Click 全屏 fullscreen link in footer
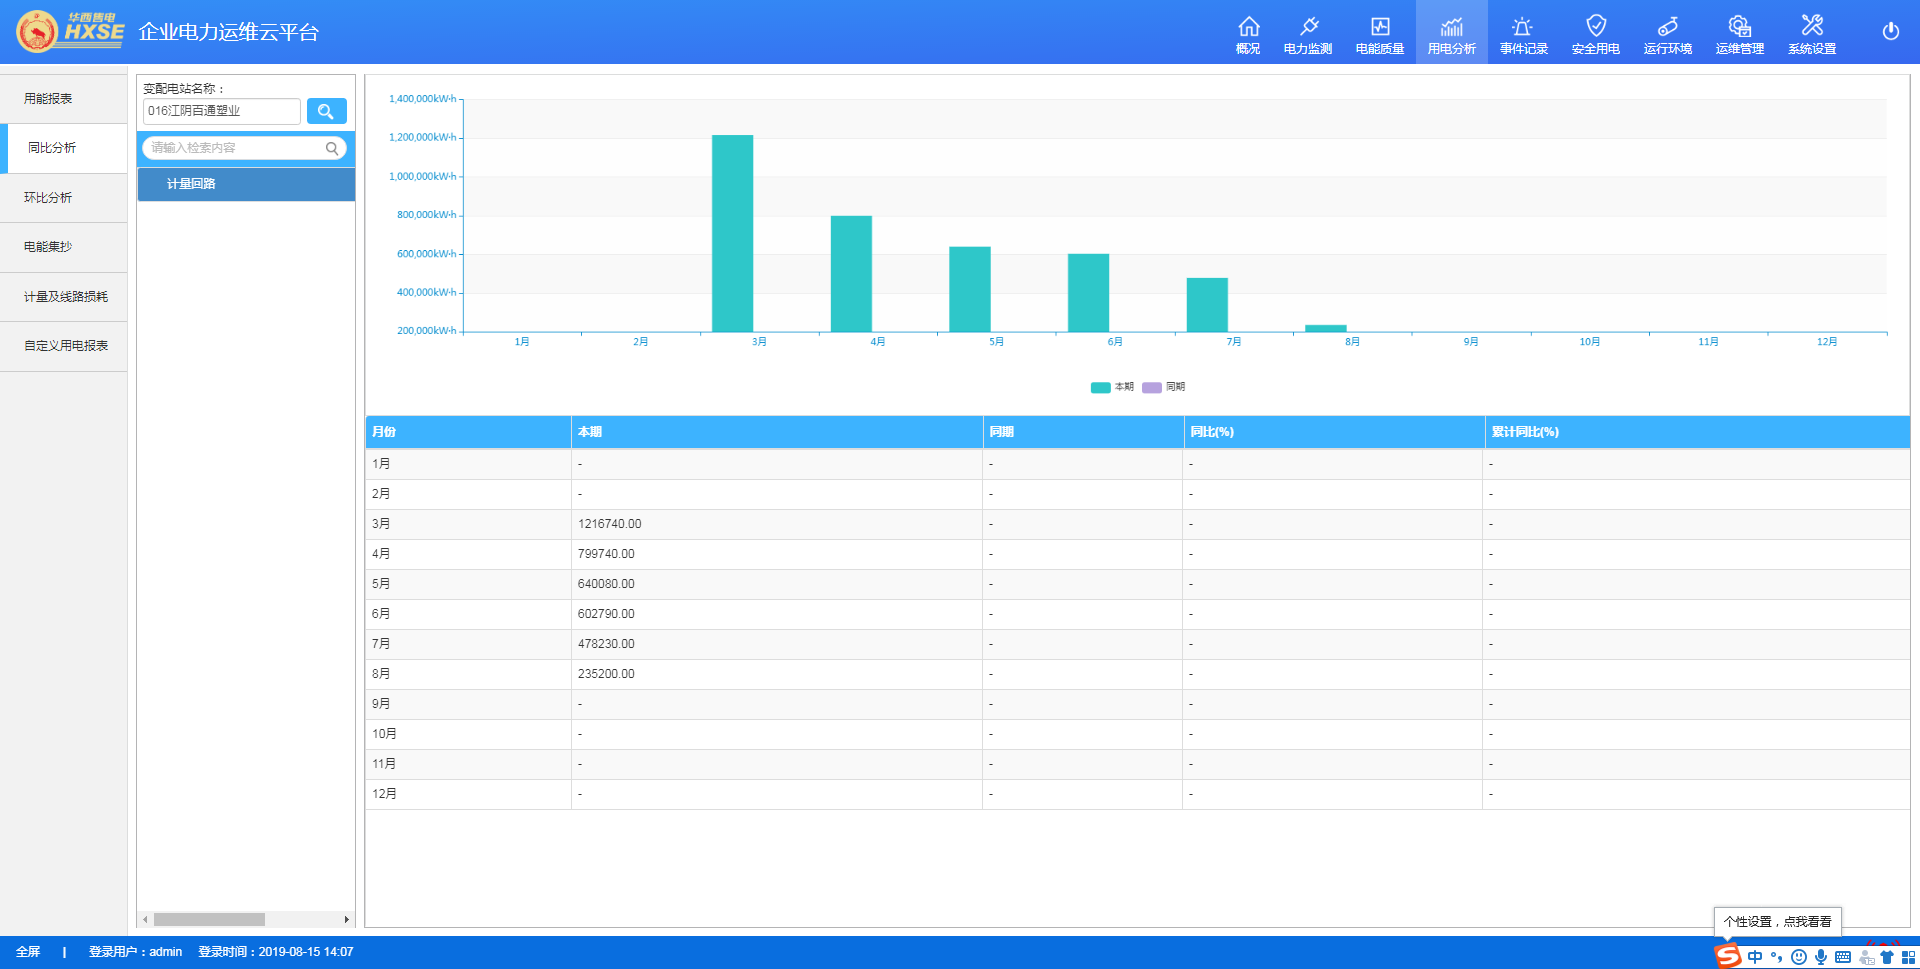Viewport: 1920px width, 969px height. [x=28, y=952]
